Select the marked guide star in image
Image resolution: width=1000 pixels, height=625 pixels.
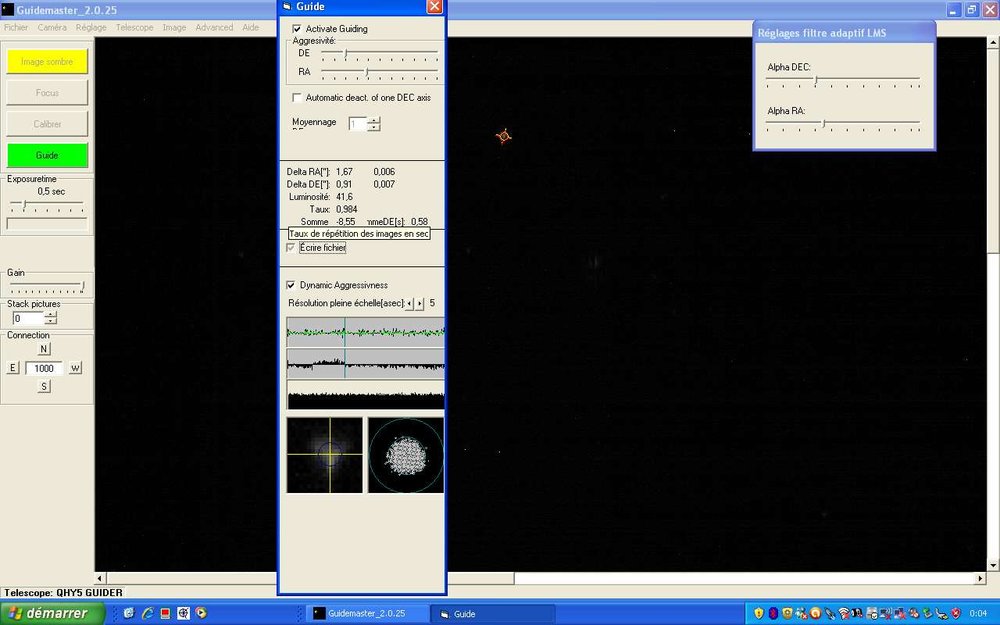(504, 136)
